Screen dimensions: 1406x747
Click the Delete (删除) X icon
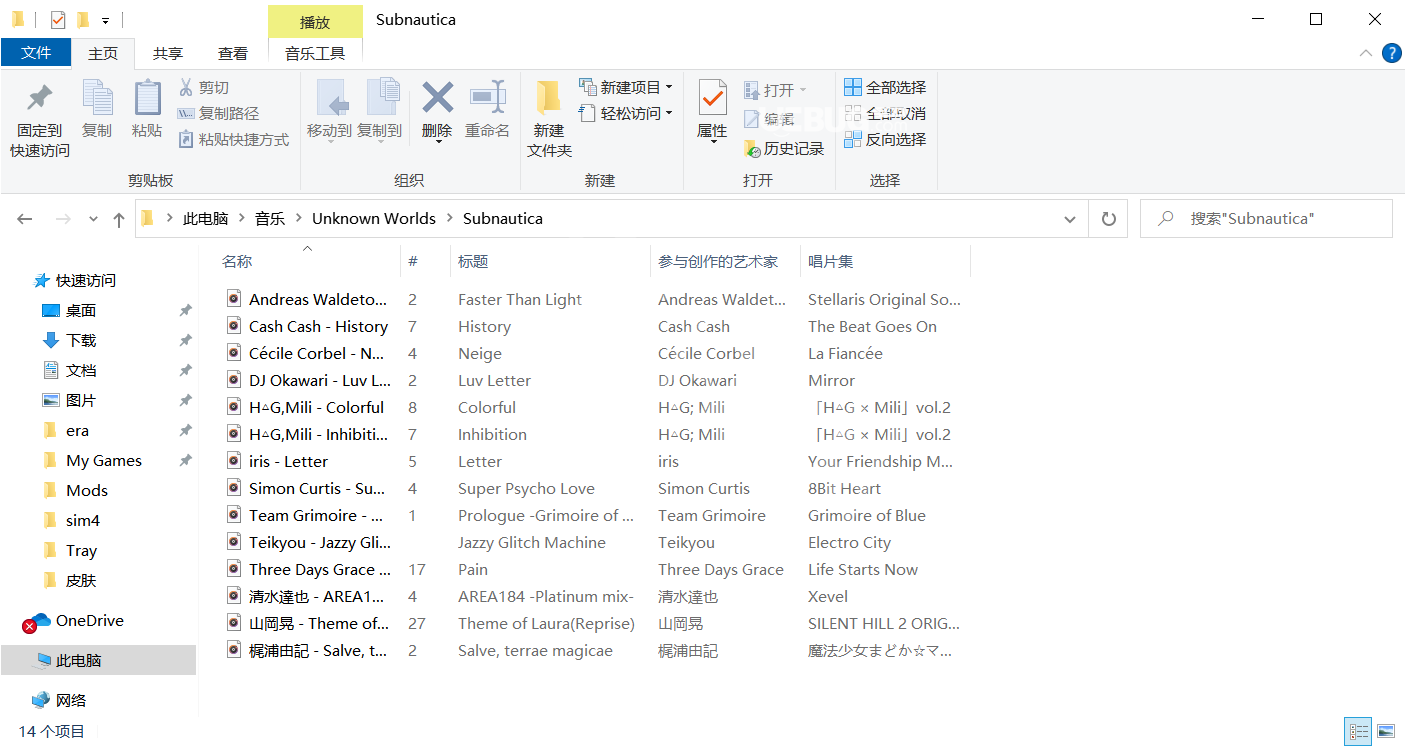[437, 98]
